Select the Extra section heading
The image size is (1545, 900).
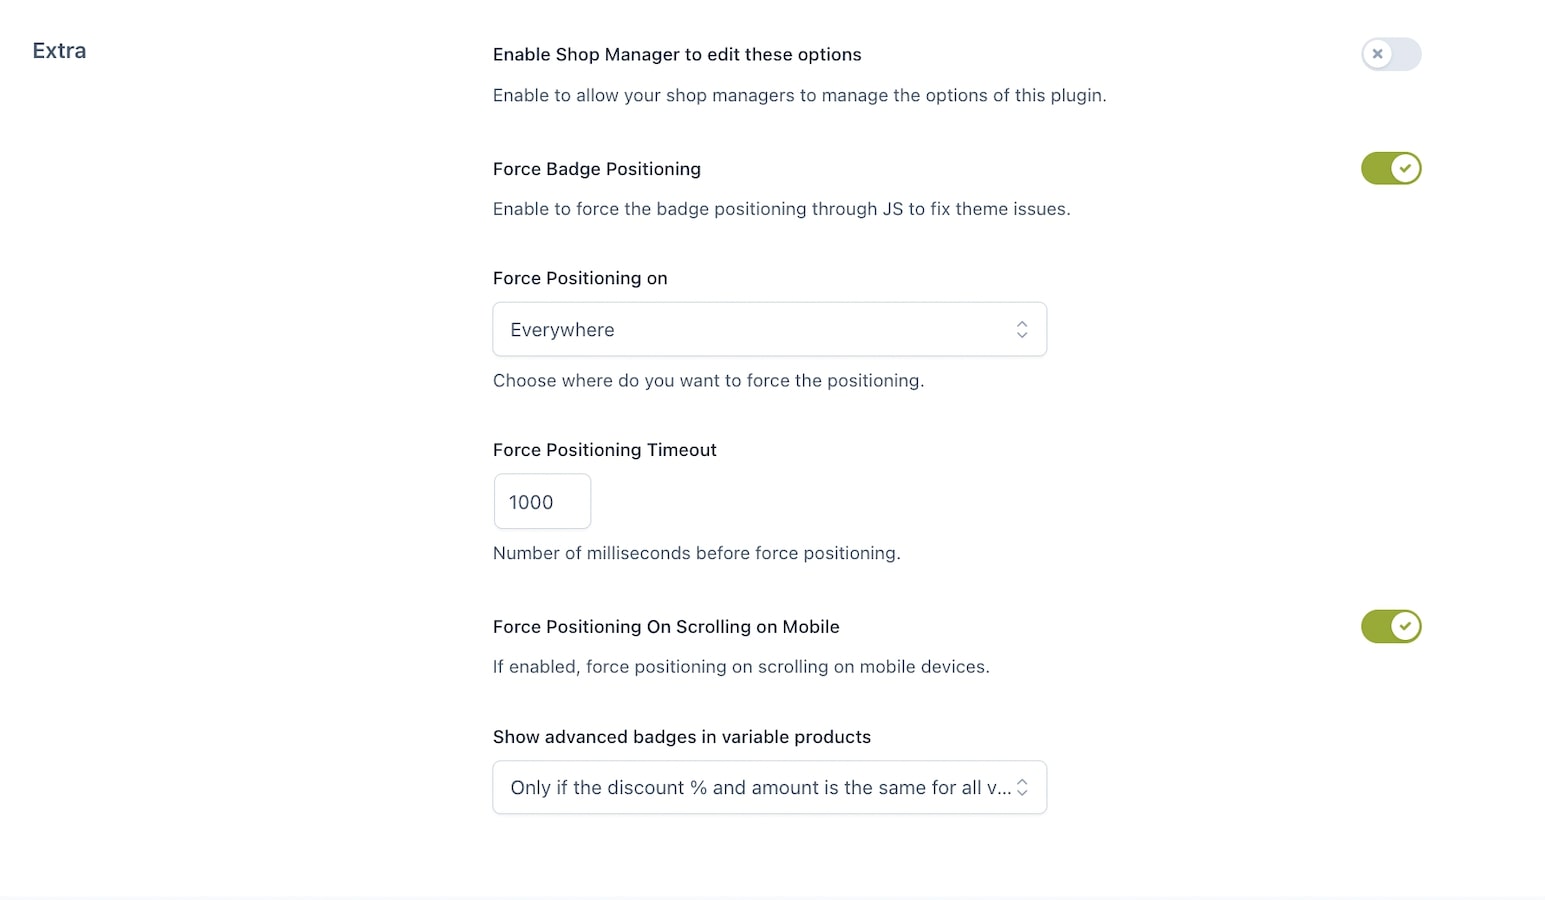click(59, 51)
